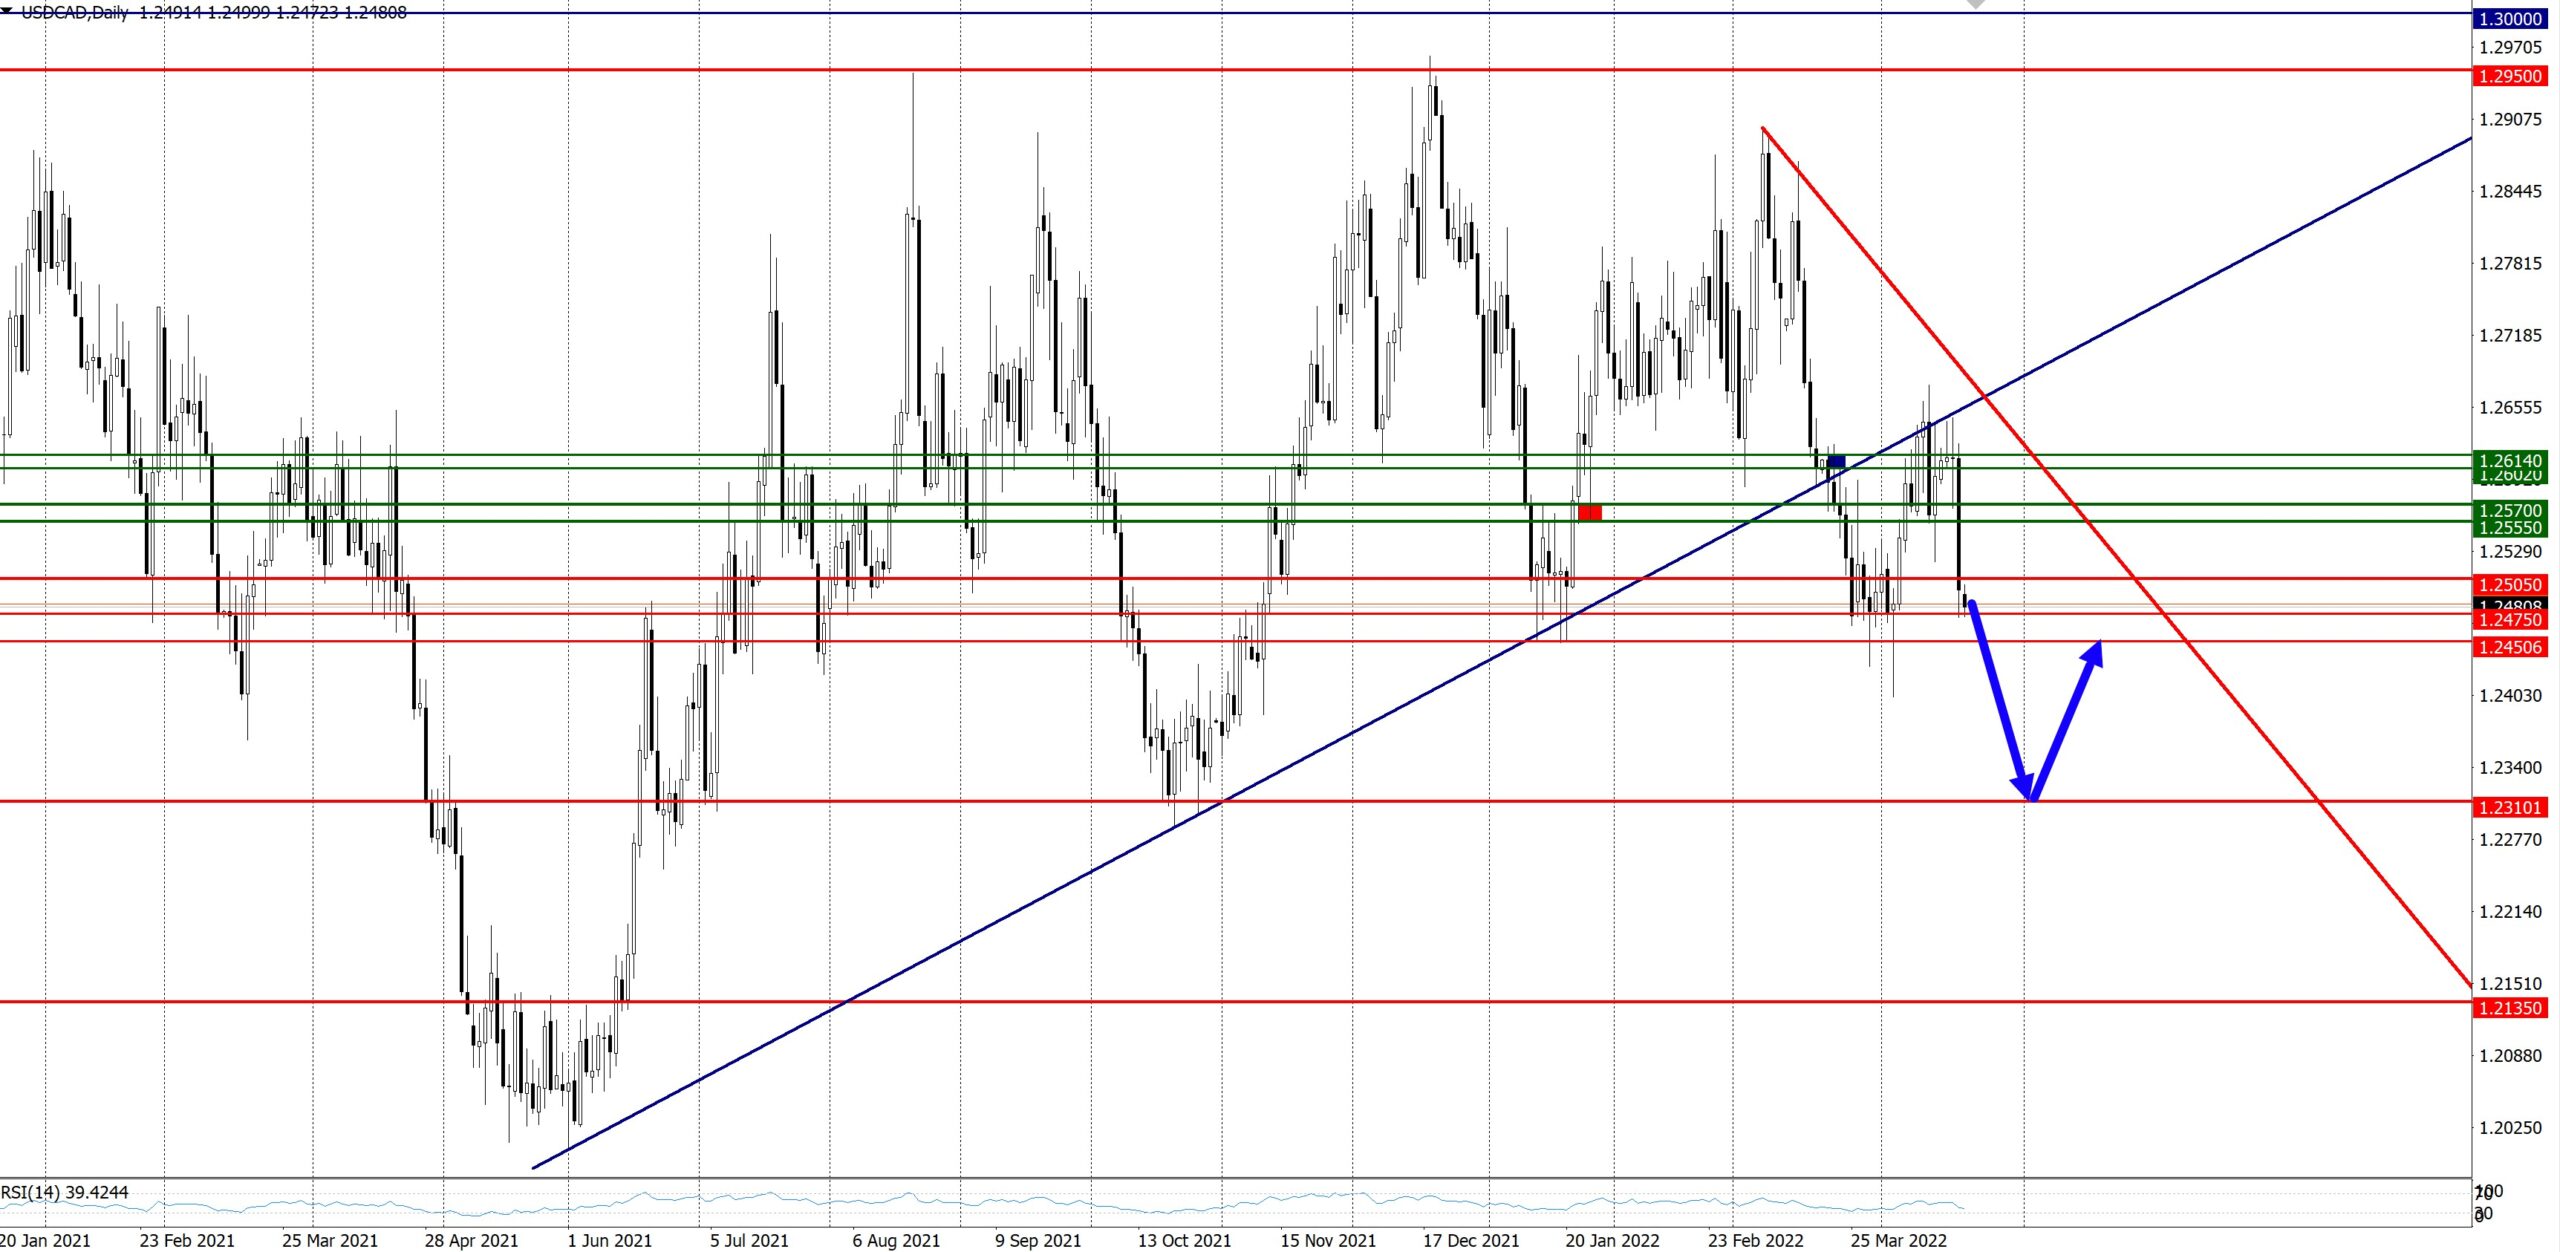The height and width of the screenshot is (1252, 2560).
Task: Click the downward blue arrow tip at 1.23101
Action: coord(2029,797)
